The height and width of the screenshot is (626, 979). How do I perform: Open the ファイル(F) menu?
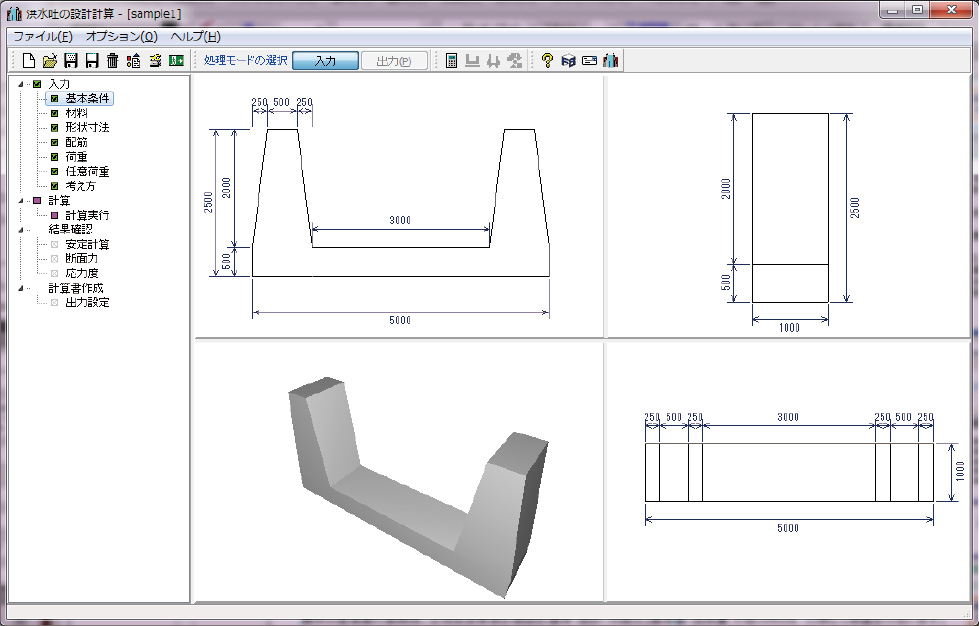point(43,36)
